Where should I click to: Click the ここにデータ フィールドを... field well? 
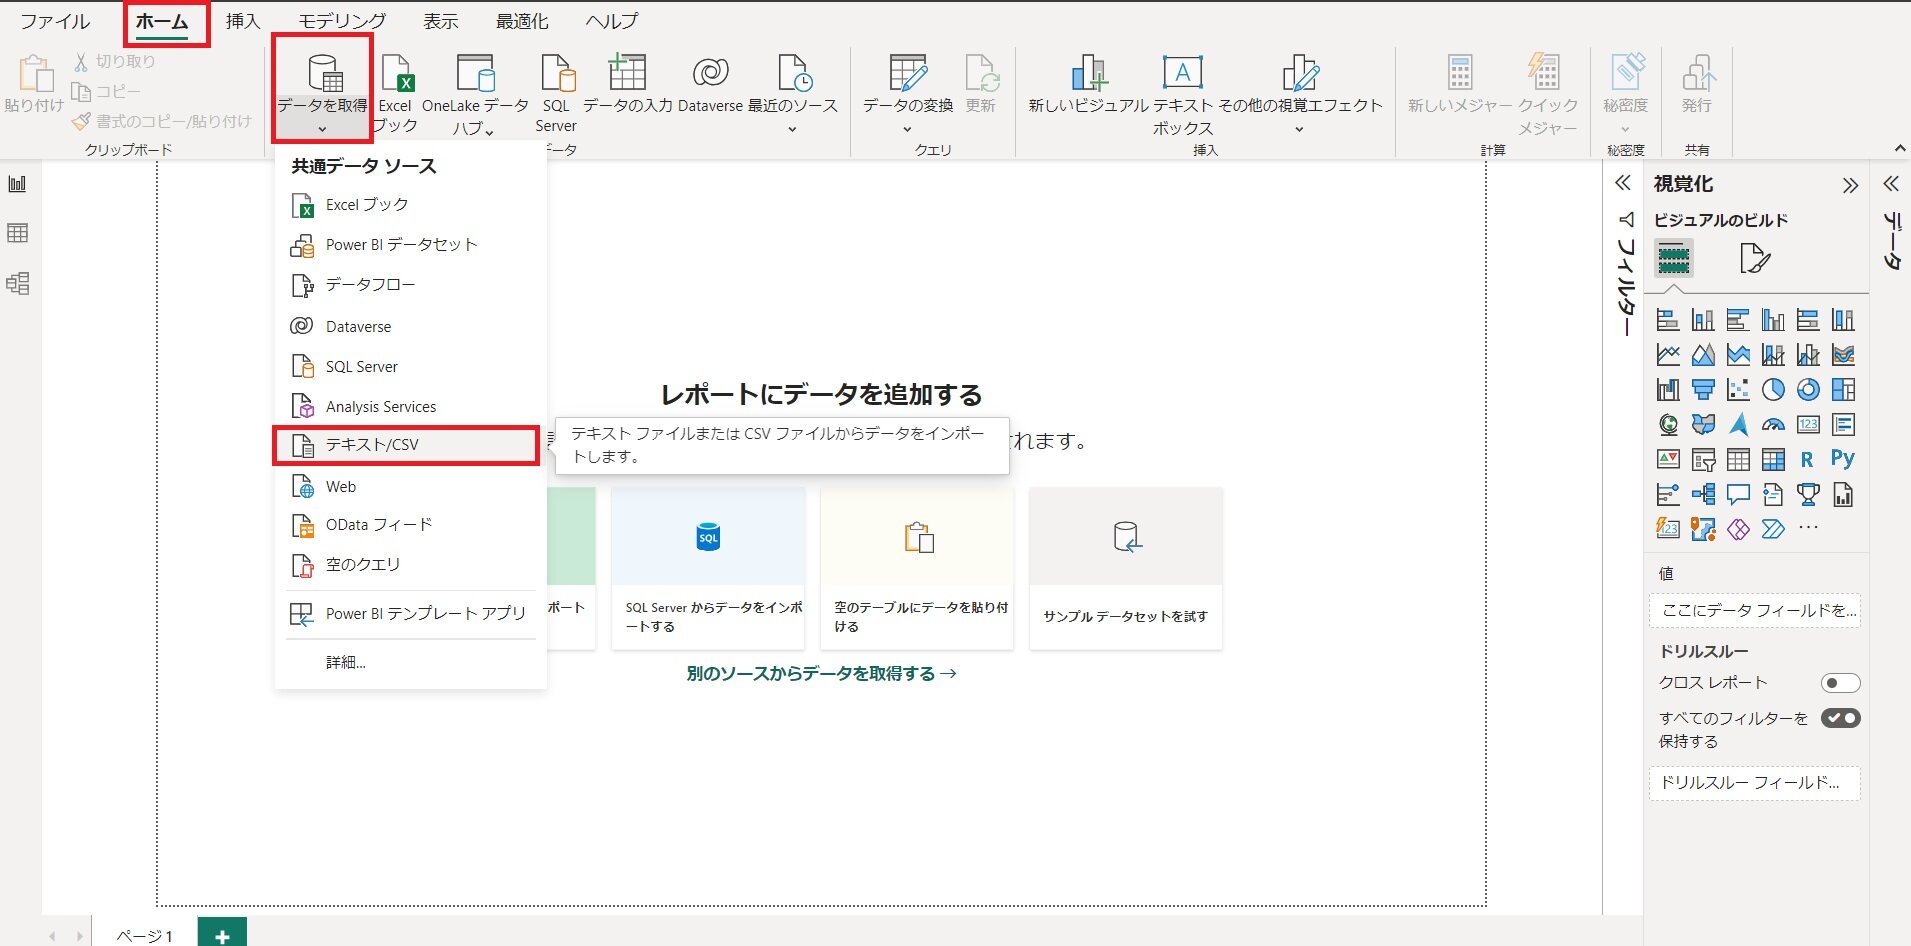[x=1755, y=610]
